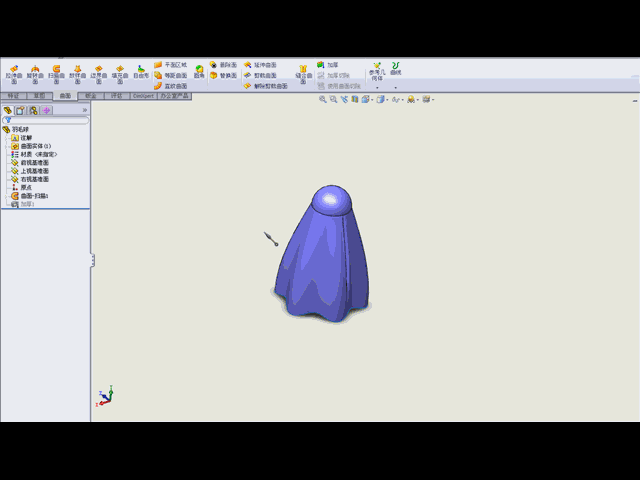Select the Revolved Surface (旋转曲面) tool

pos(35,74)
